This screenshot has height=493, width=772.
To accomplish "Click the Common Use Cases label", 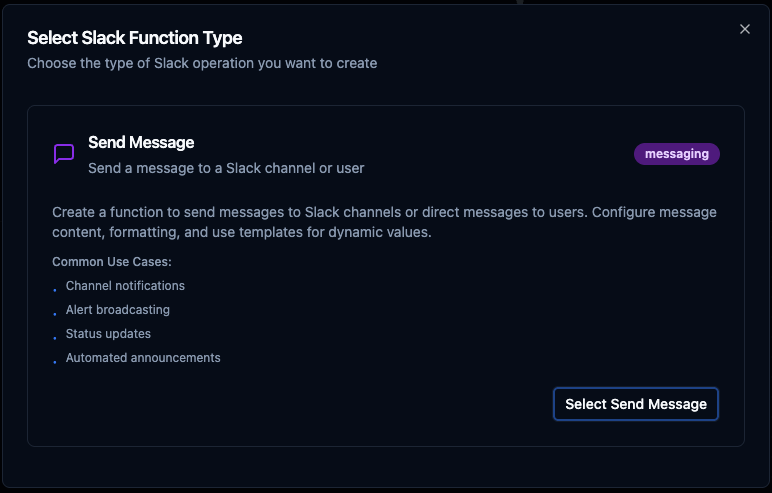I will pos(112,262).
